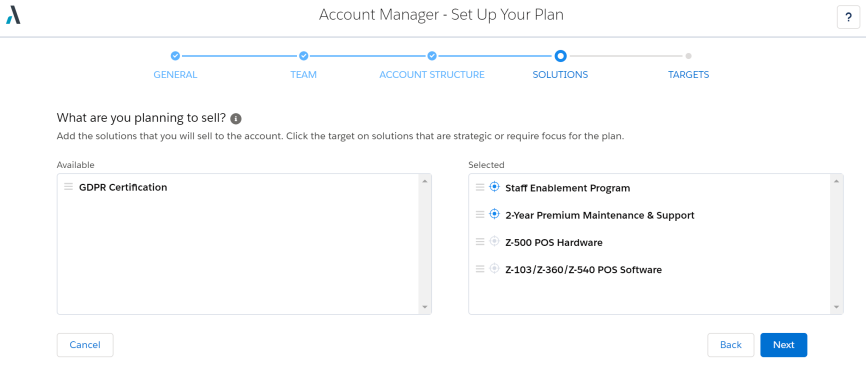Screen dimensions: 866x367
Task: Click drag handle of Z-103/Z-360/Z-540 POS Software
Action: coord(480,269)
